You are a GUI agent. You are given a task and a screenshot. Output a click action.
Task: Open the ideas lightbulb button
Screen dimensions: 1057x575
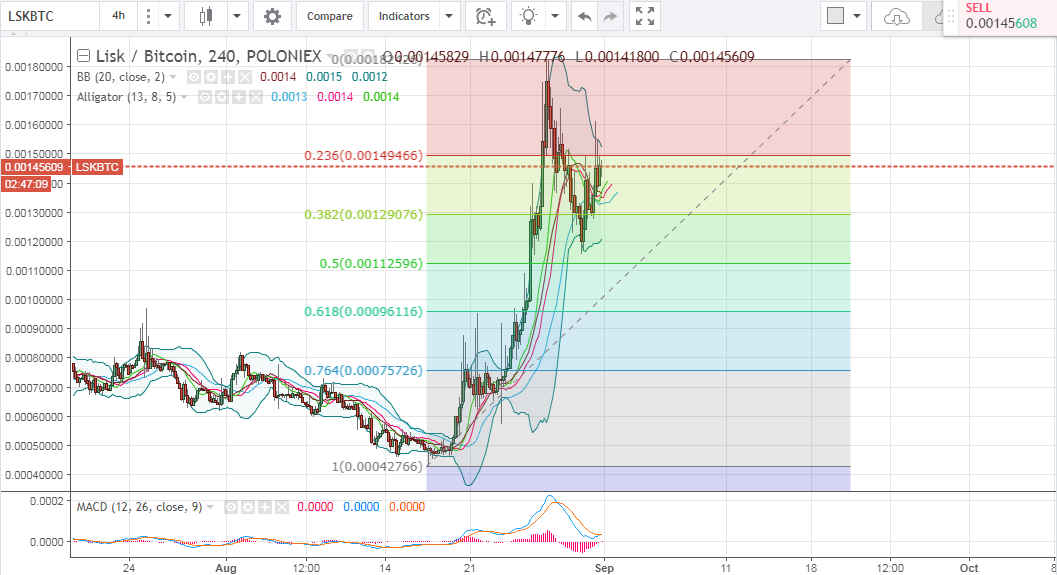[528, 16]
